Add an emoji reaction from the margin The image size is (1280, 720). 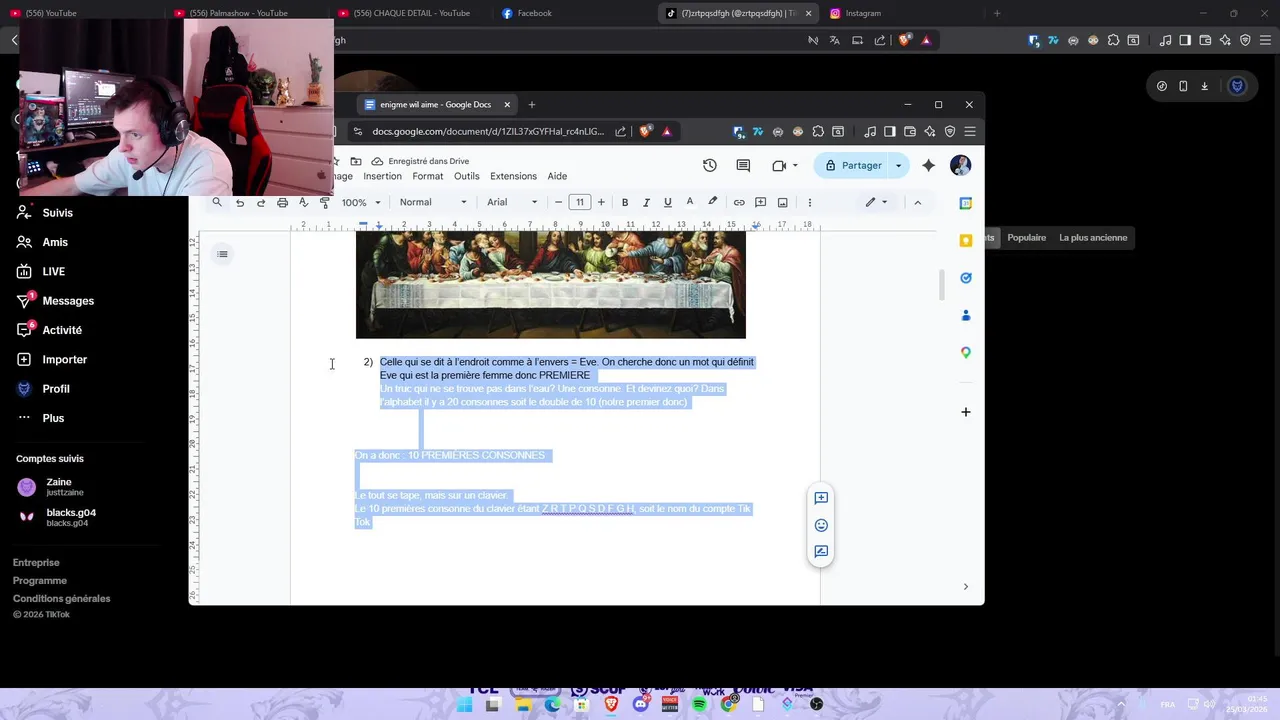click(821, 525)
